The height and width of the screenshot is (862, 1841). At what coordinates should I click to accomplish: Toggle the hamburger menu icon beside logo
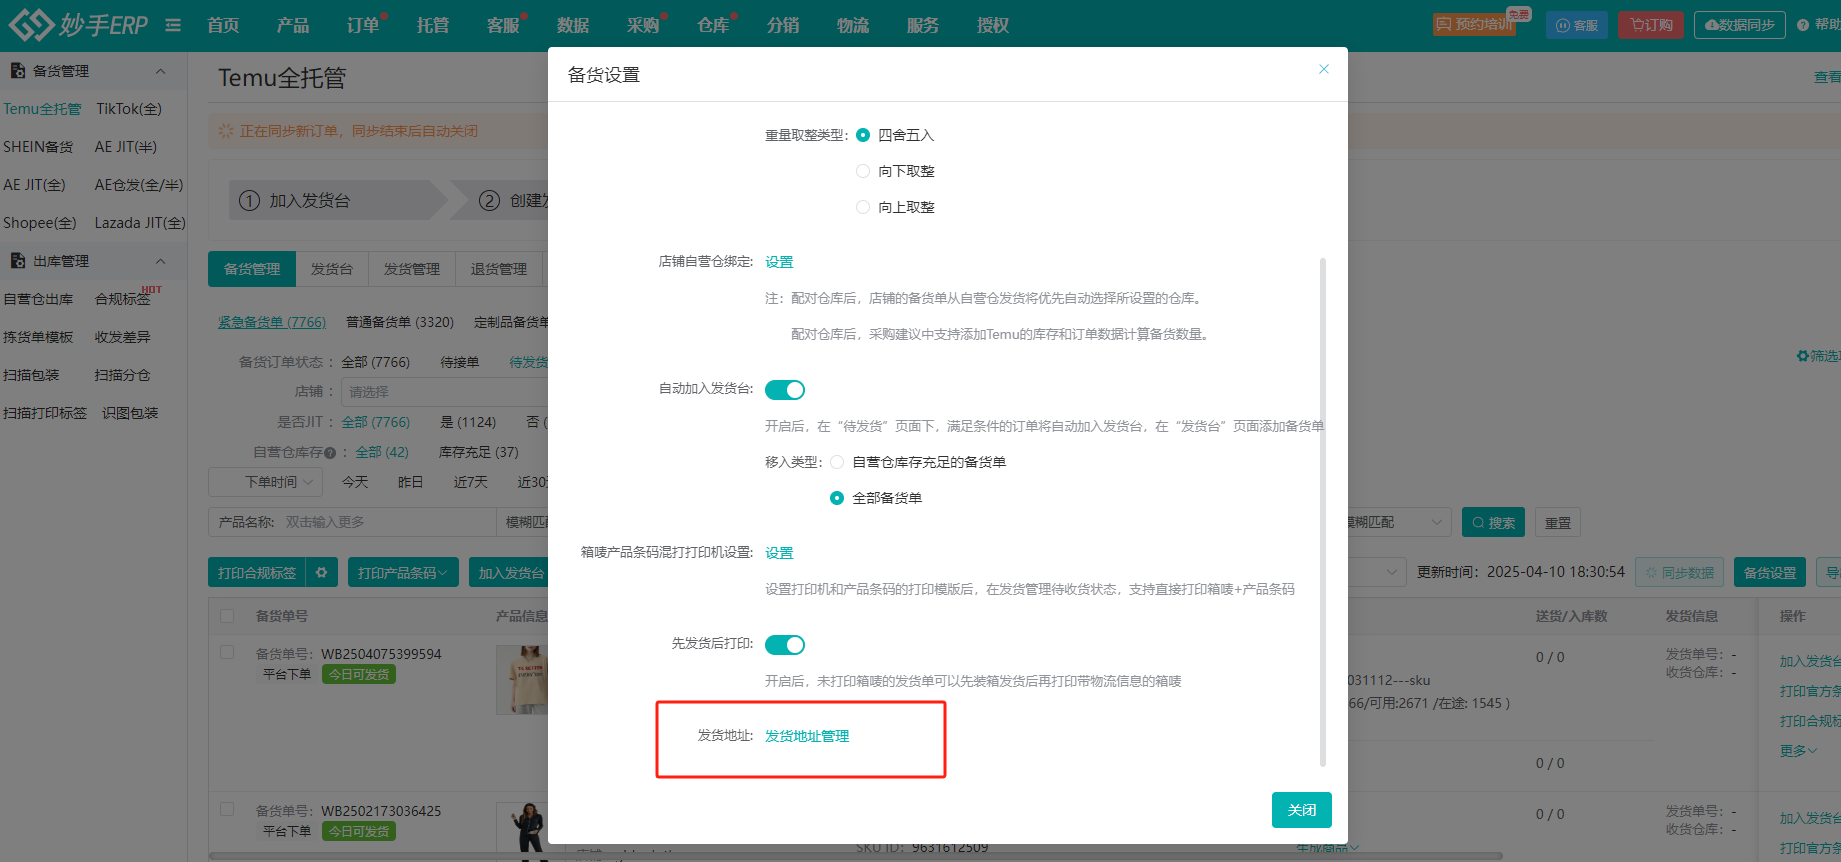click(173, 25)
